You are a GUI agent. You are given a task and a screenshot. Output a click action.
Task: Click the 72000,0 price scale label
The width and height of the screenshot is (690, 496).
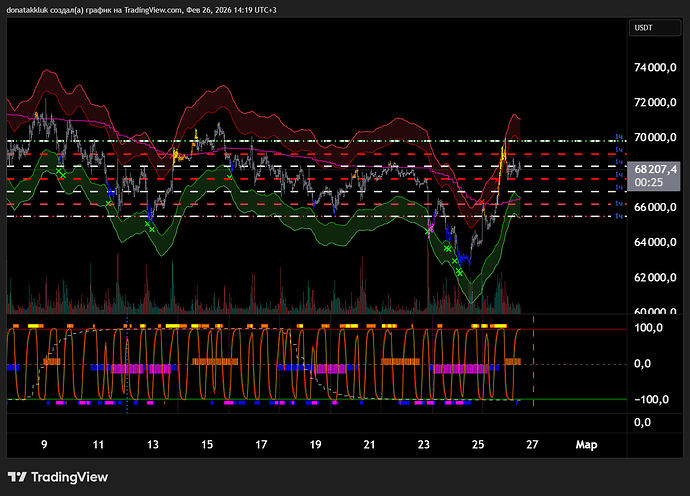pos(655,103)
